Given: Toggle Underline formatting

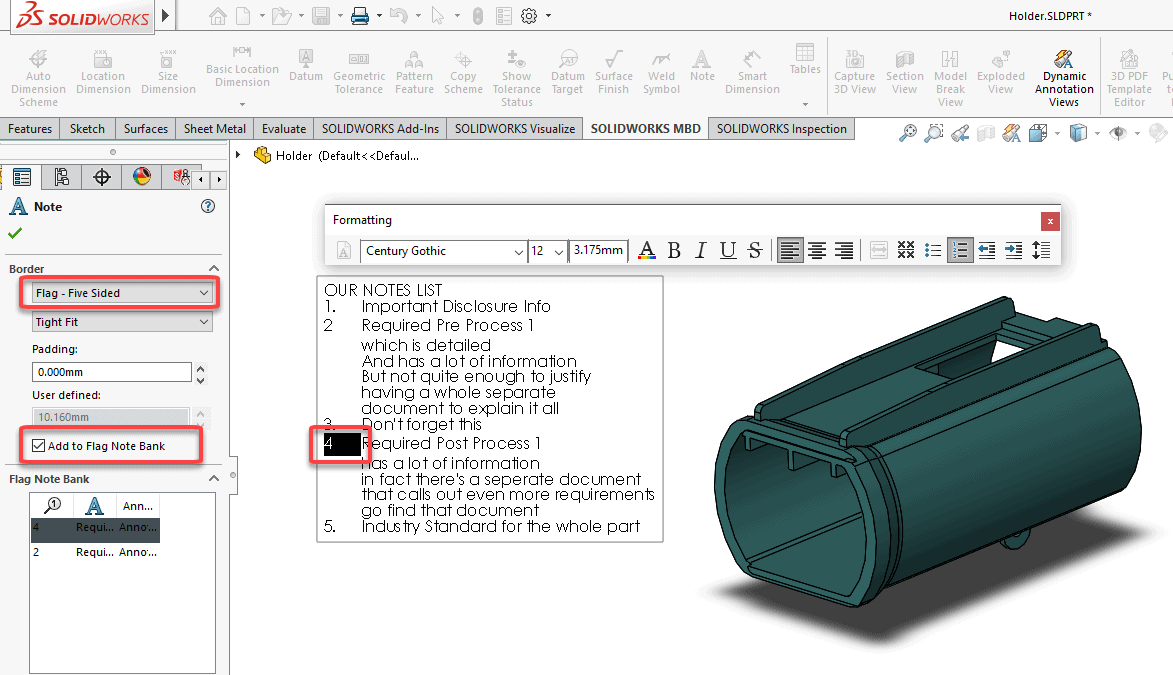Looking at the screenshot, I should click(x=728, y=251).
